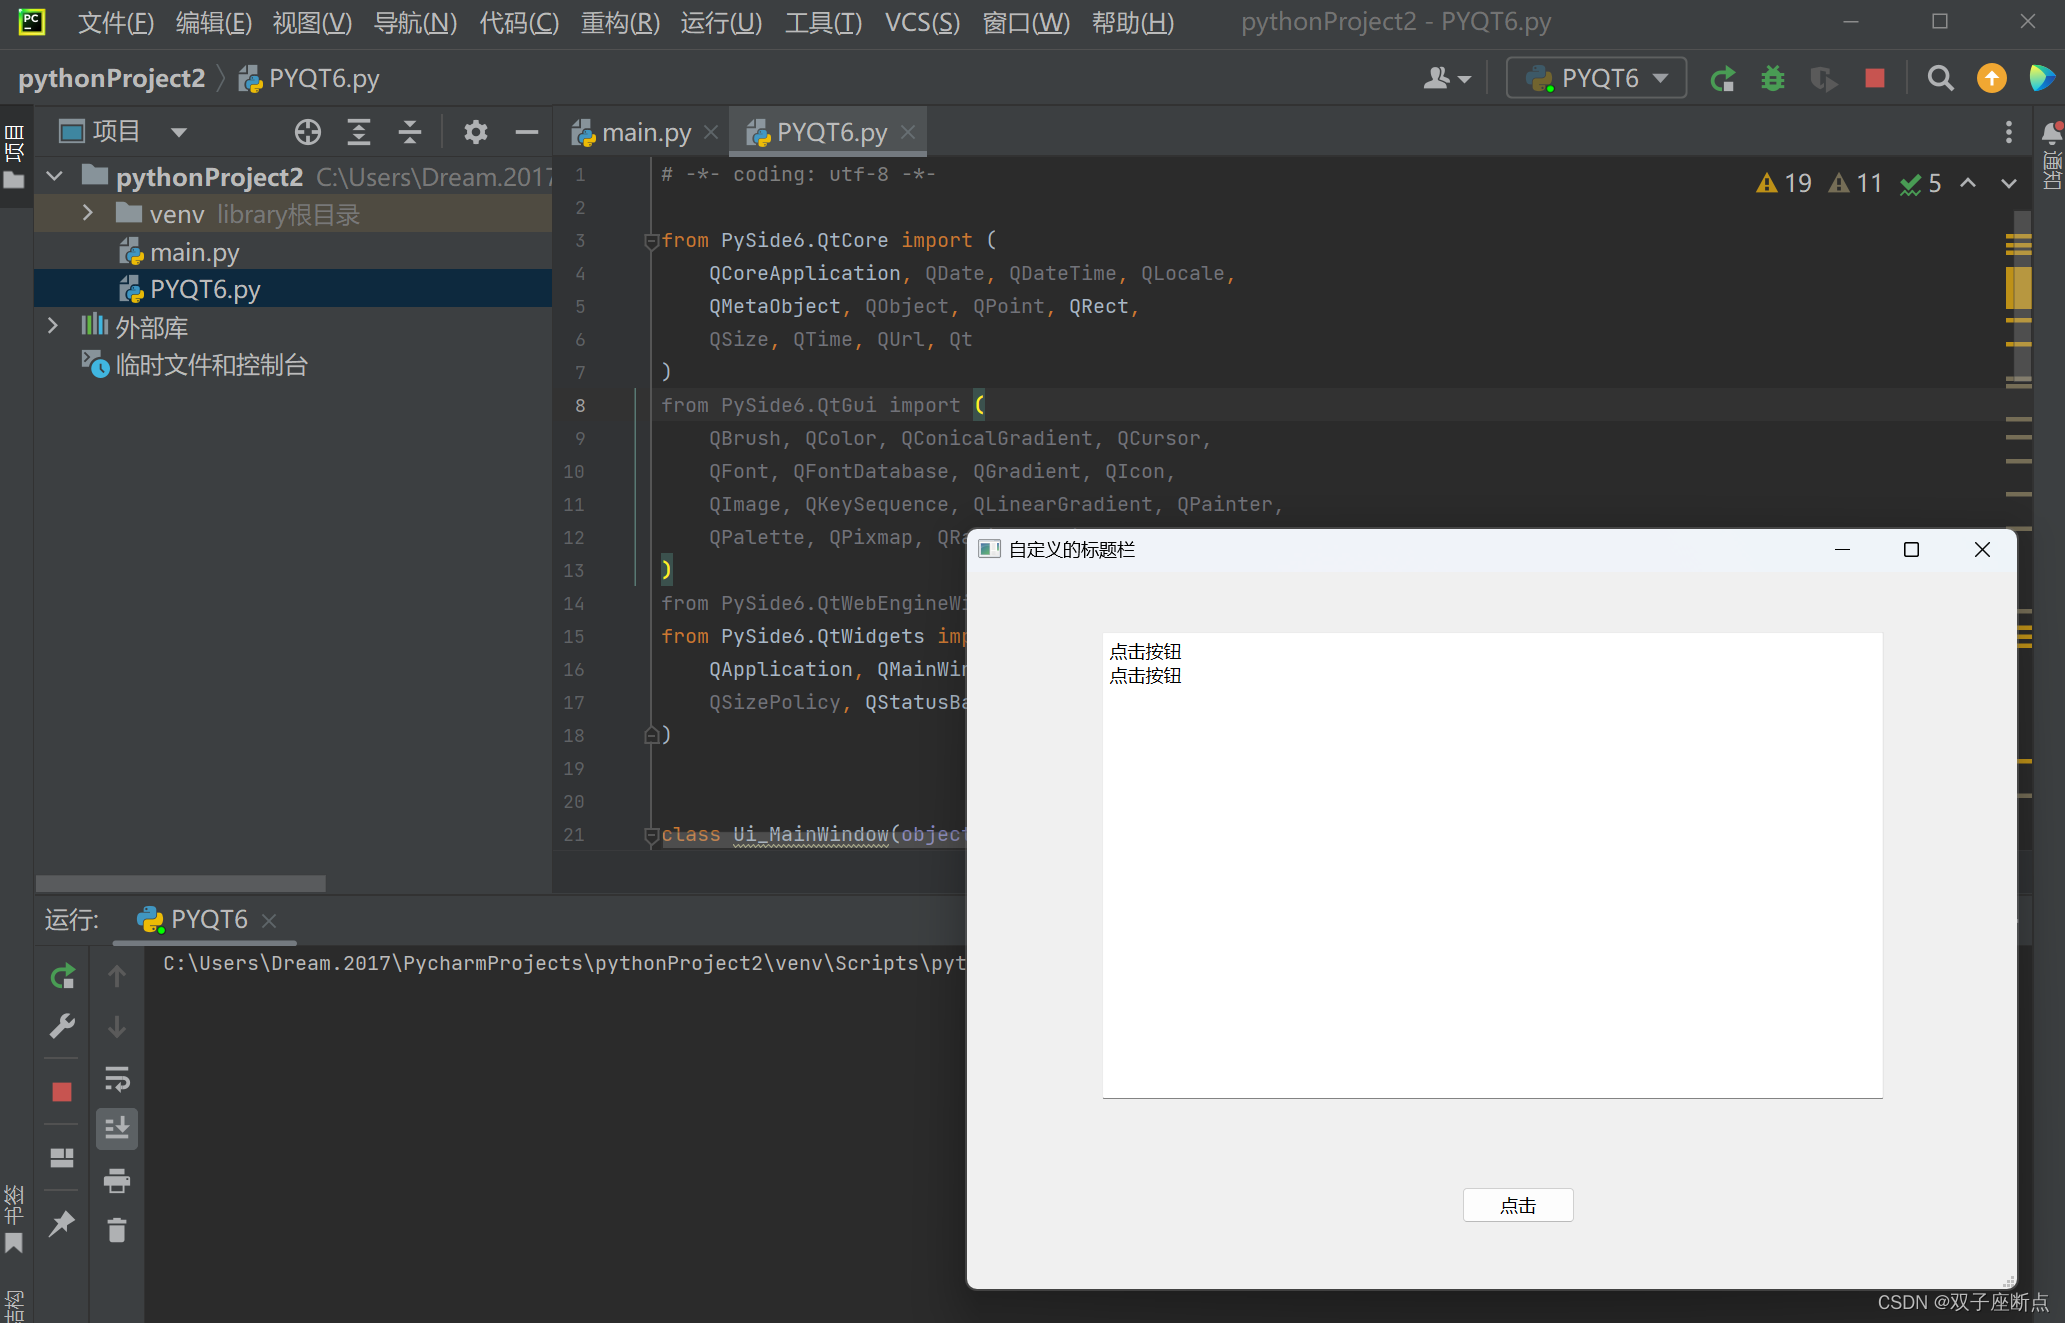Open the 重构(R) menu
The image size is (2065, 1323).
point(620,22)
